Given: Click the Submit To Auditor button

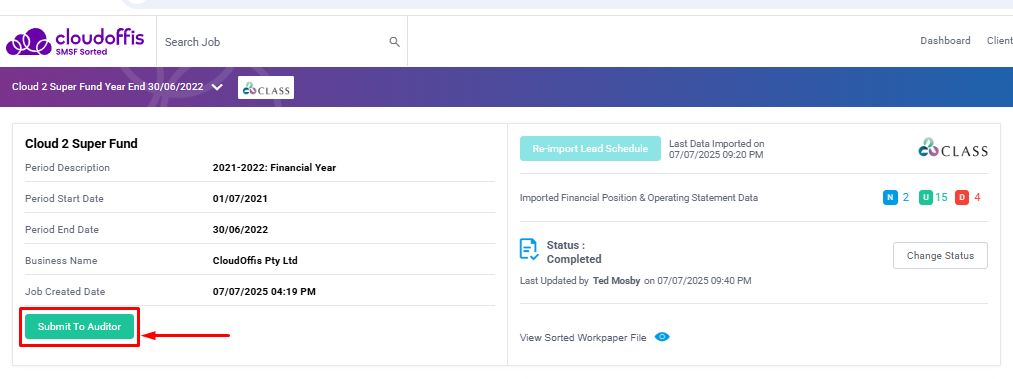Looking at the screenshot, I should point(79,327).
